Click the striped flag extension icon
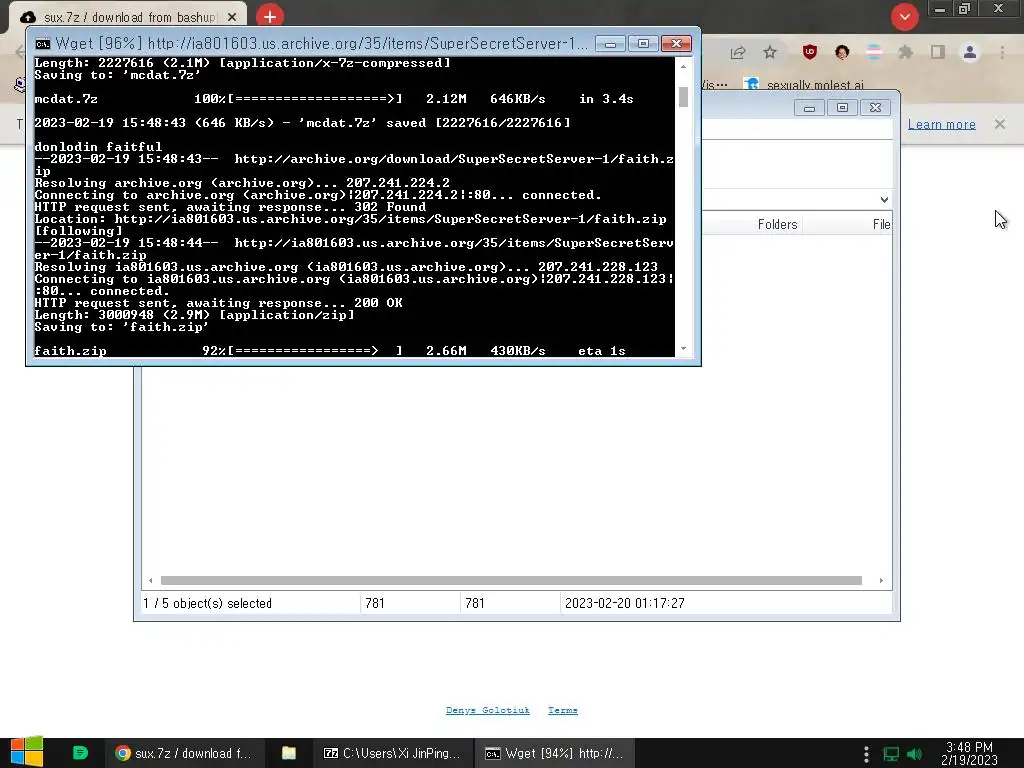This screenshot has width=1024, height=768. [874, 52]
